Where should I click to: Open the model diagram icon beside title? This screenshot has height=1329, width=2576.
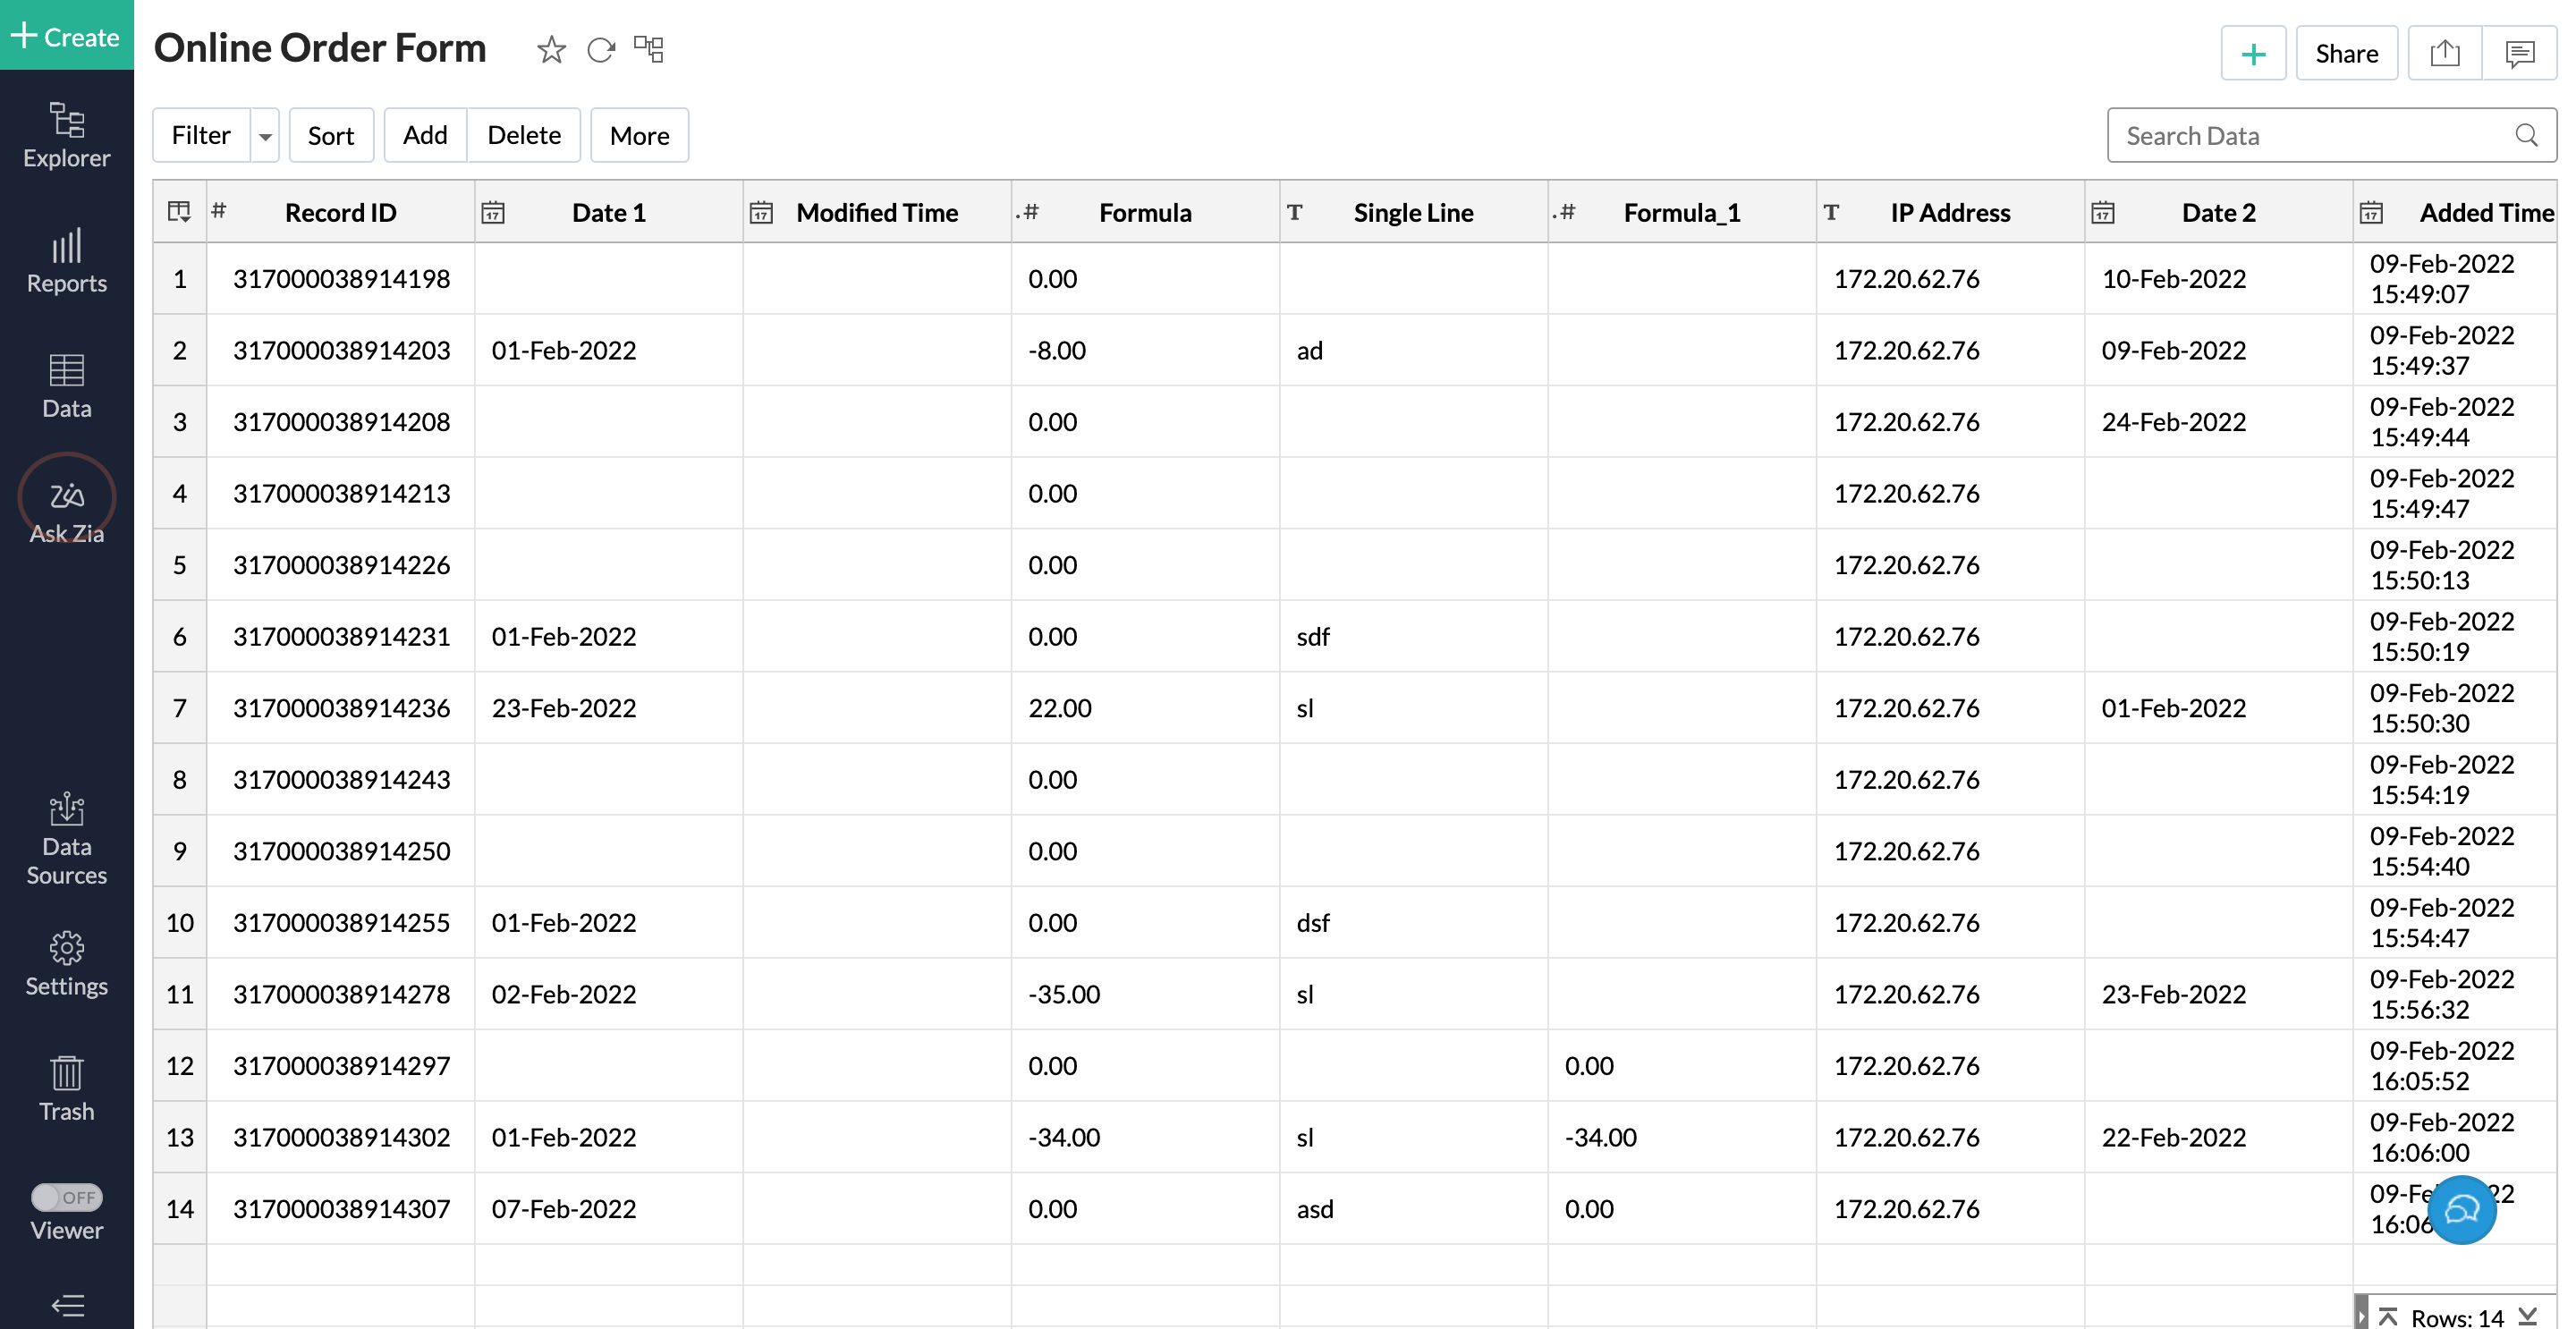[x=649, y=49]
